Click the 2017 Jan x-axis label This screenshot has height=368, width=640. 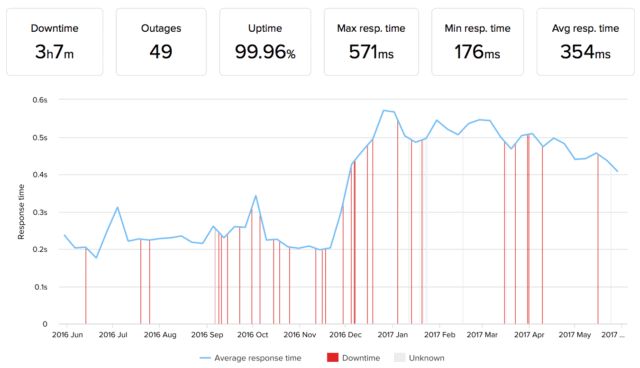coord(393,335)
